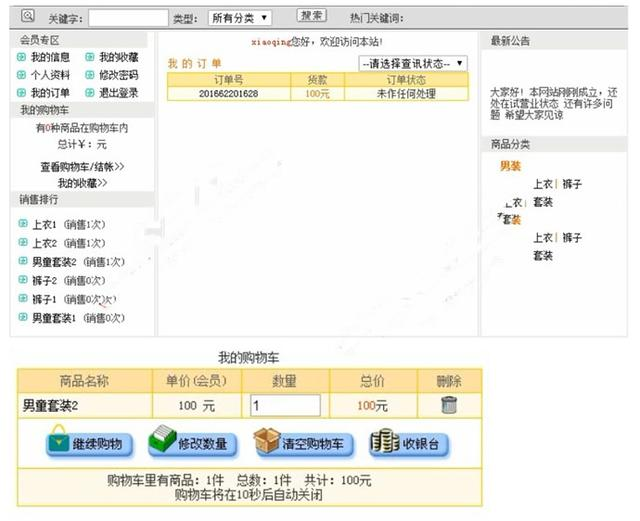Click the 订单号 column header

(x=229, y=80)
